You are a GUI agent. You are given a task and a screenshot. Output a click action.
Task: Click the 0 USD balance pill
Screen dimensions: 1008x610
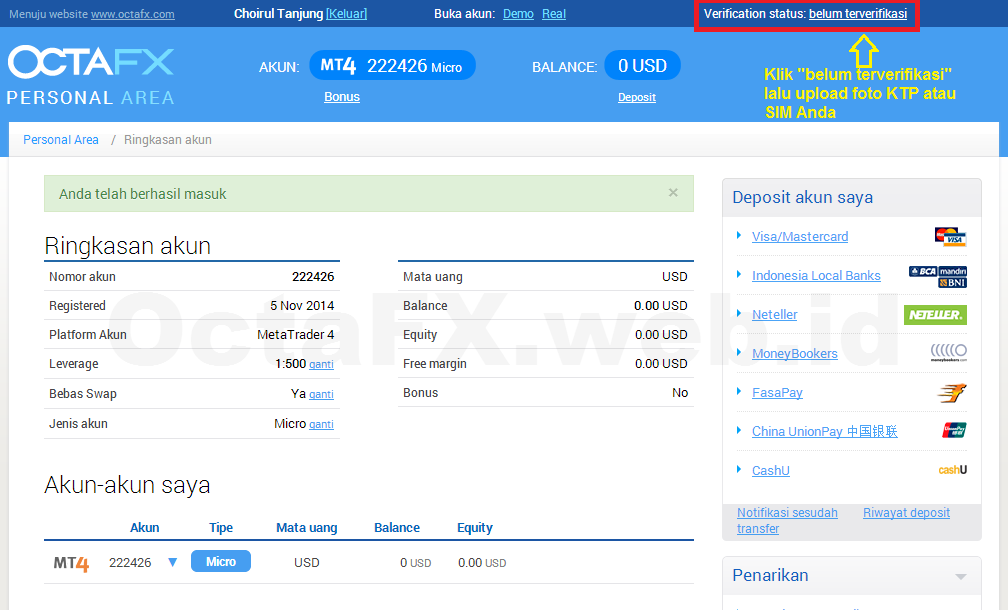click(x=642, y=66)
